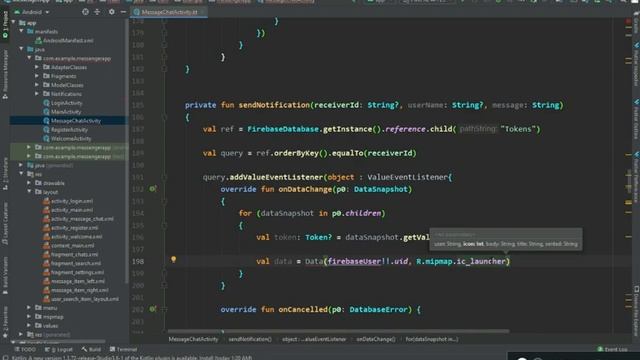Image resolution: width=640 pixels, height=360 pixels.
Task: Click the yellow intention lightbulb on line 198
Action: tap(173, 260)
